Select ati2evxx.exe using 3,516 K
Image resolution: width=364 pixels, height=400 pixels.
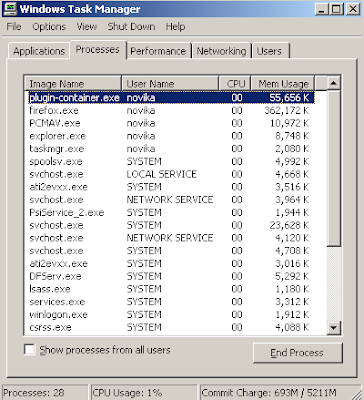(171, 187)
